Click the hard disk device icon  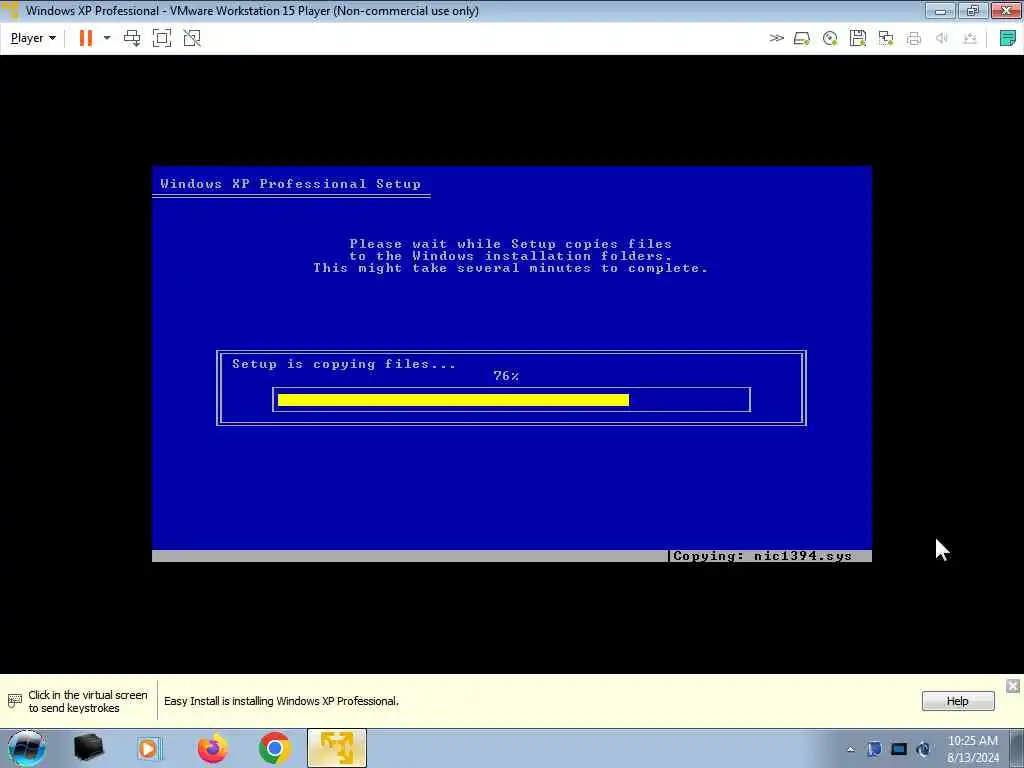click(802, 38)
